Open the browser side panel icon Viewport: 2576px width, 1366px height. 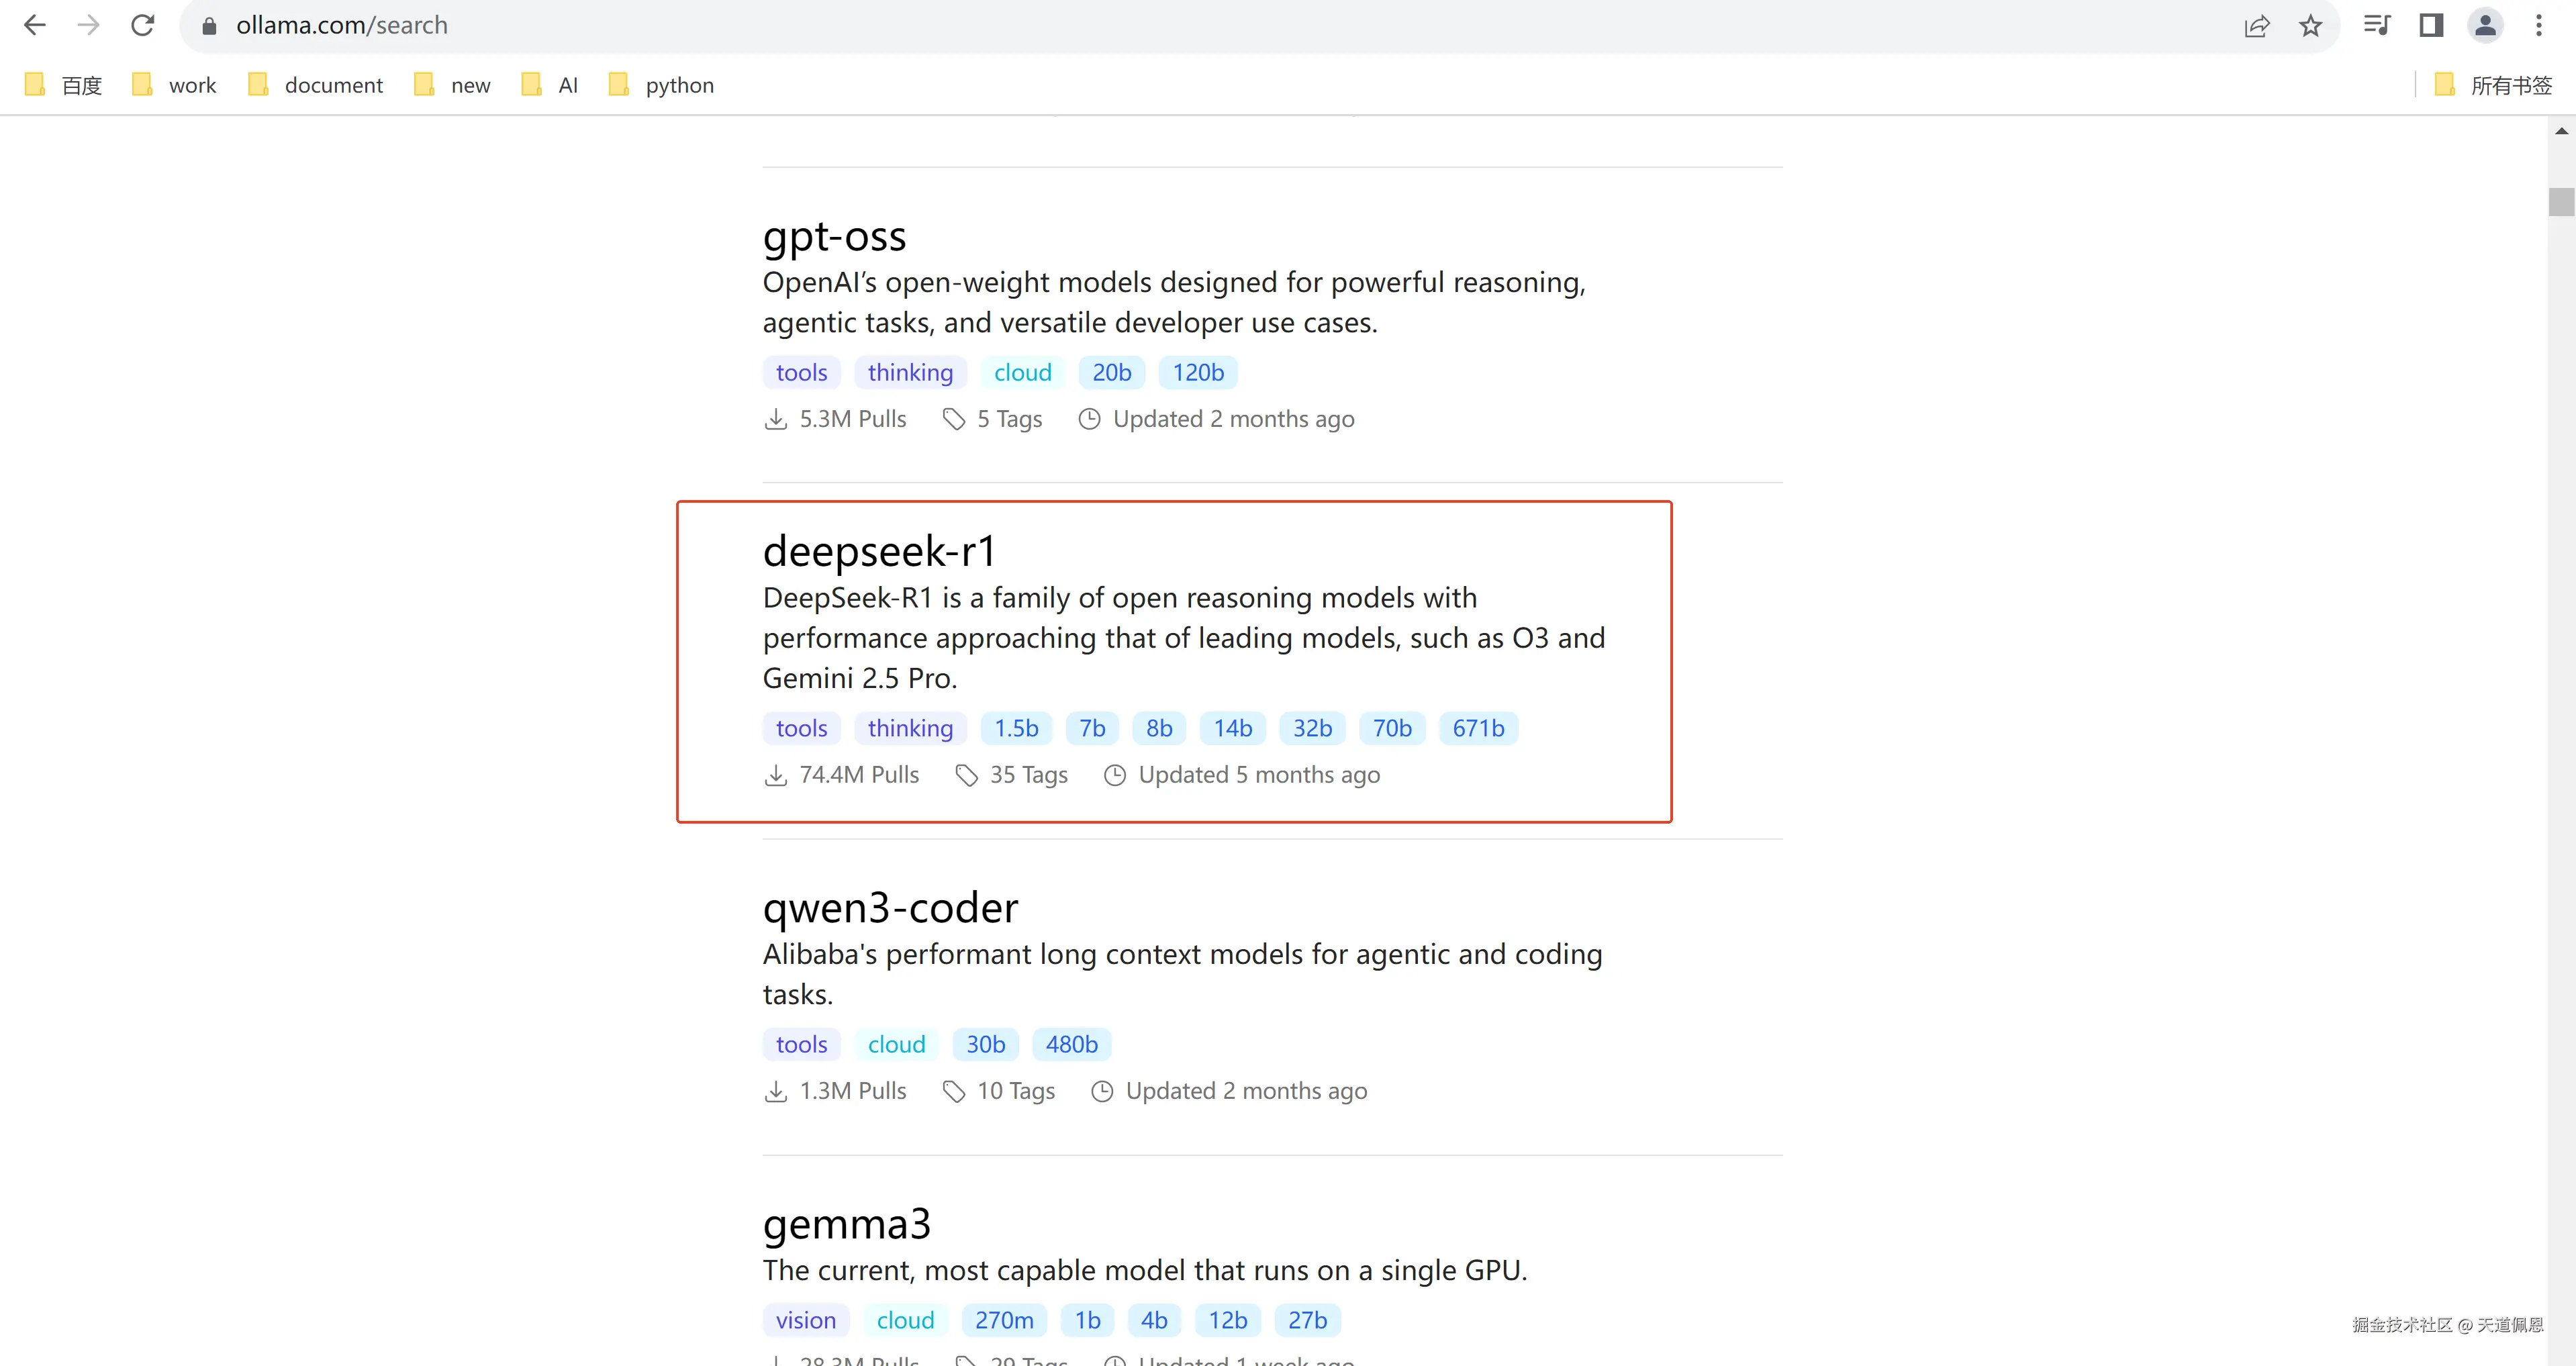click(x=2431, y=25)
